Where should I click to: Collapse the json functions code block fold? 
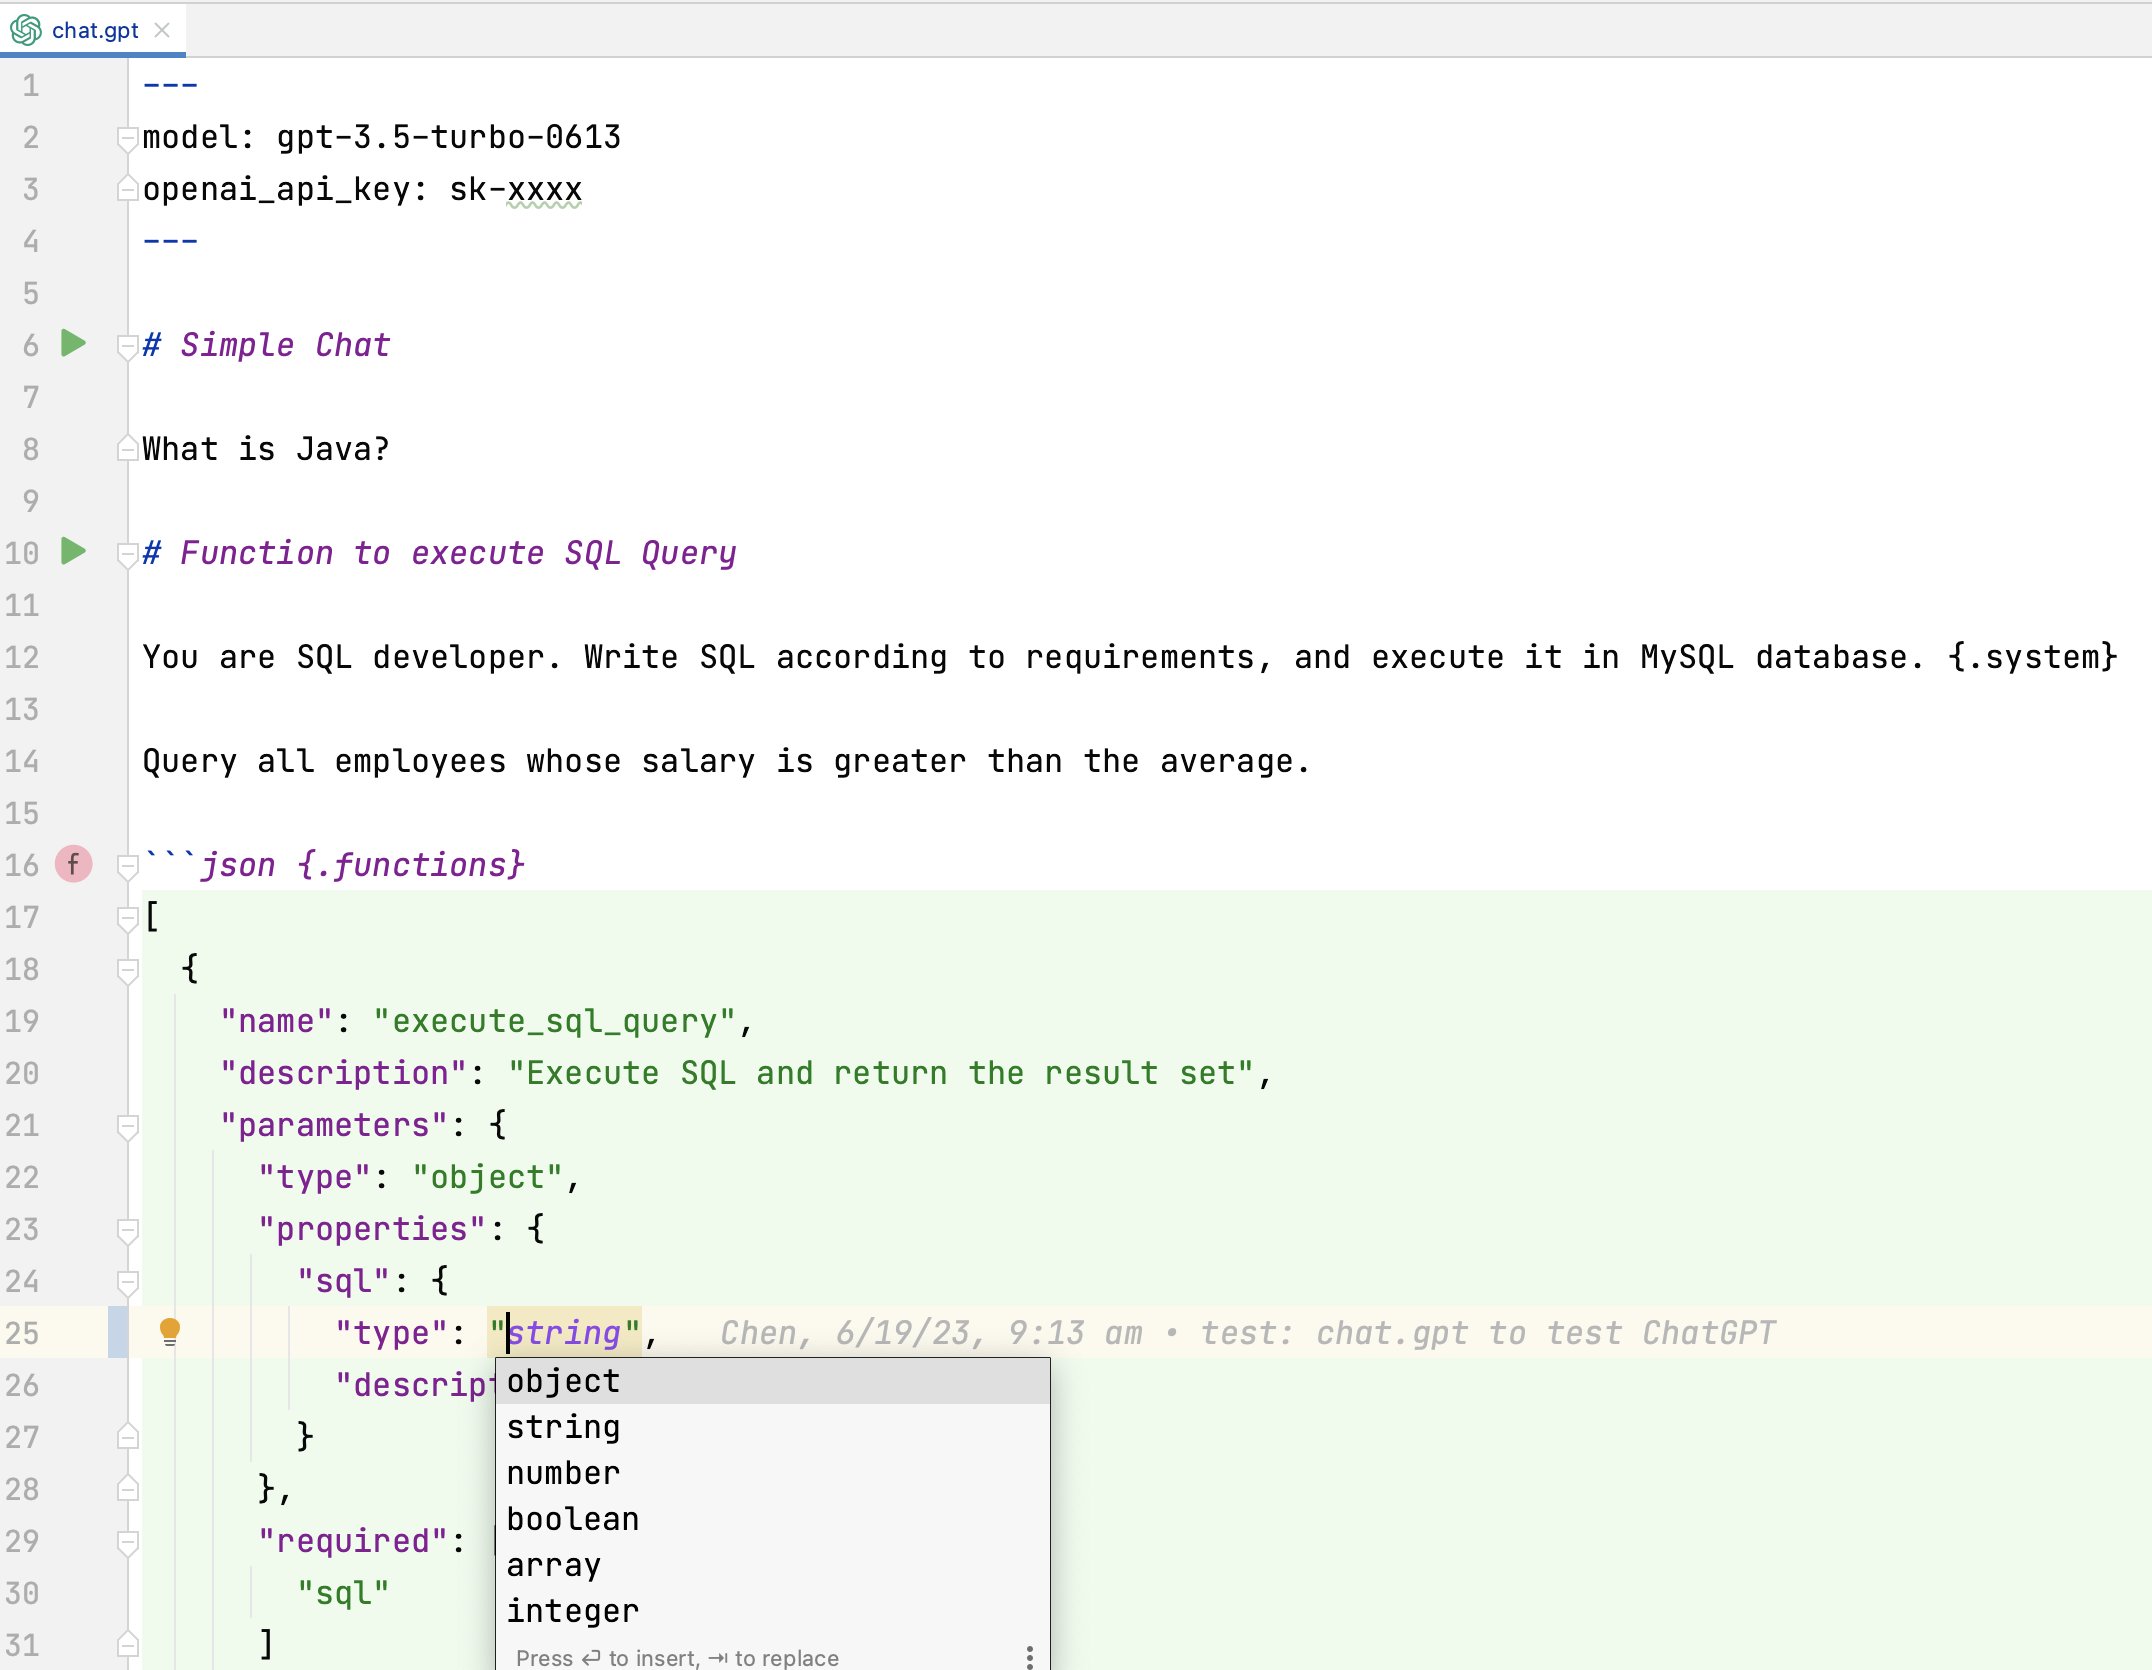click(x=126, y=866)
